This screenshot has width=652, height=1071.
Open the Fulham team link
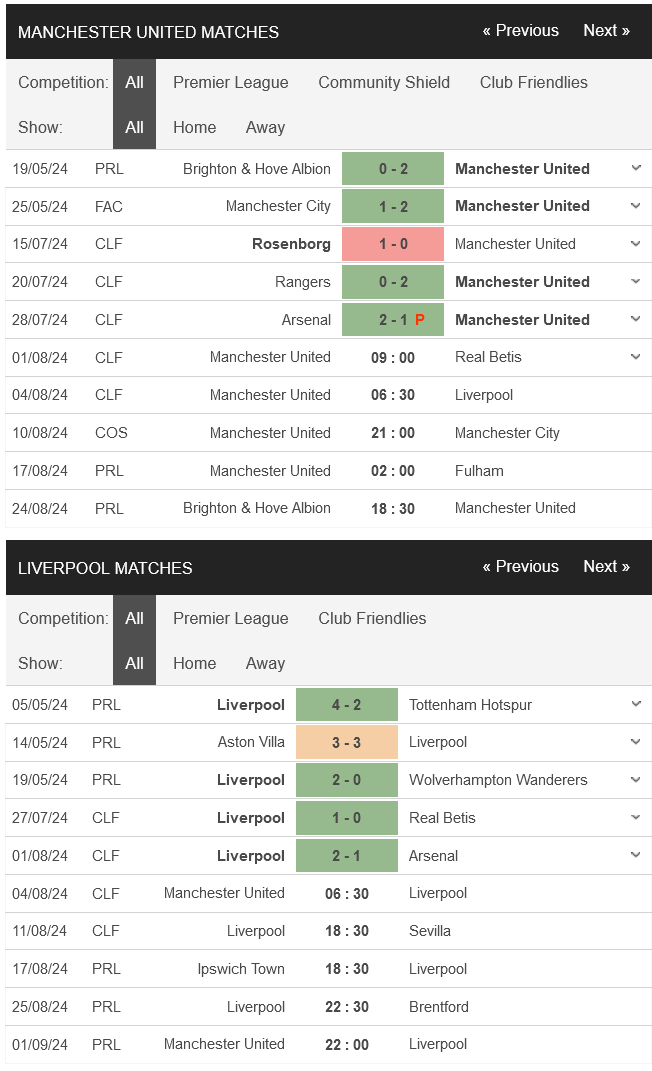(x=479, y=471)
